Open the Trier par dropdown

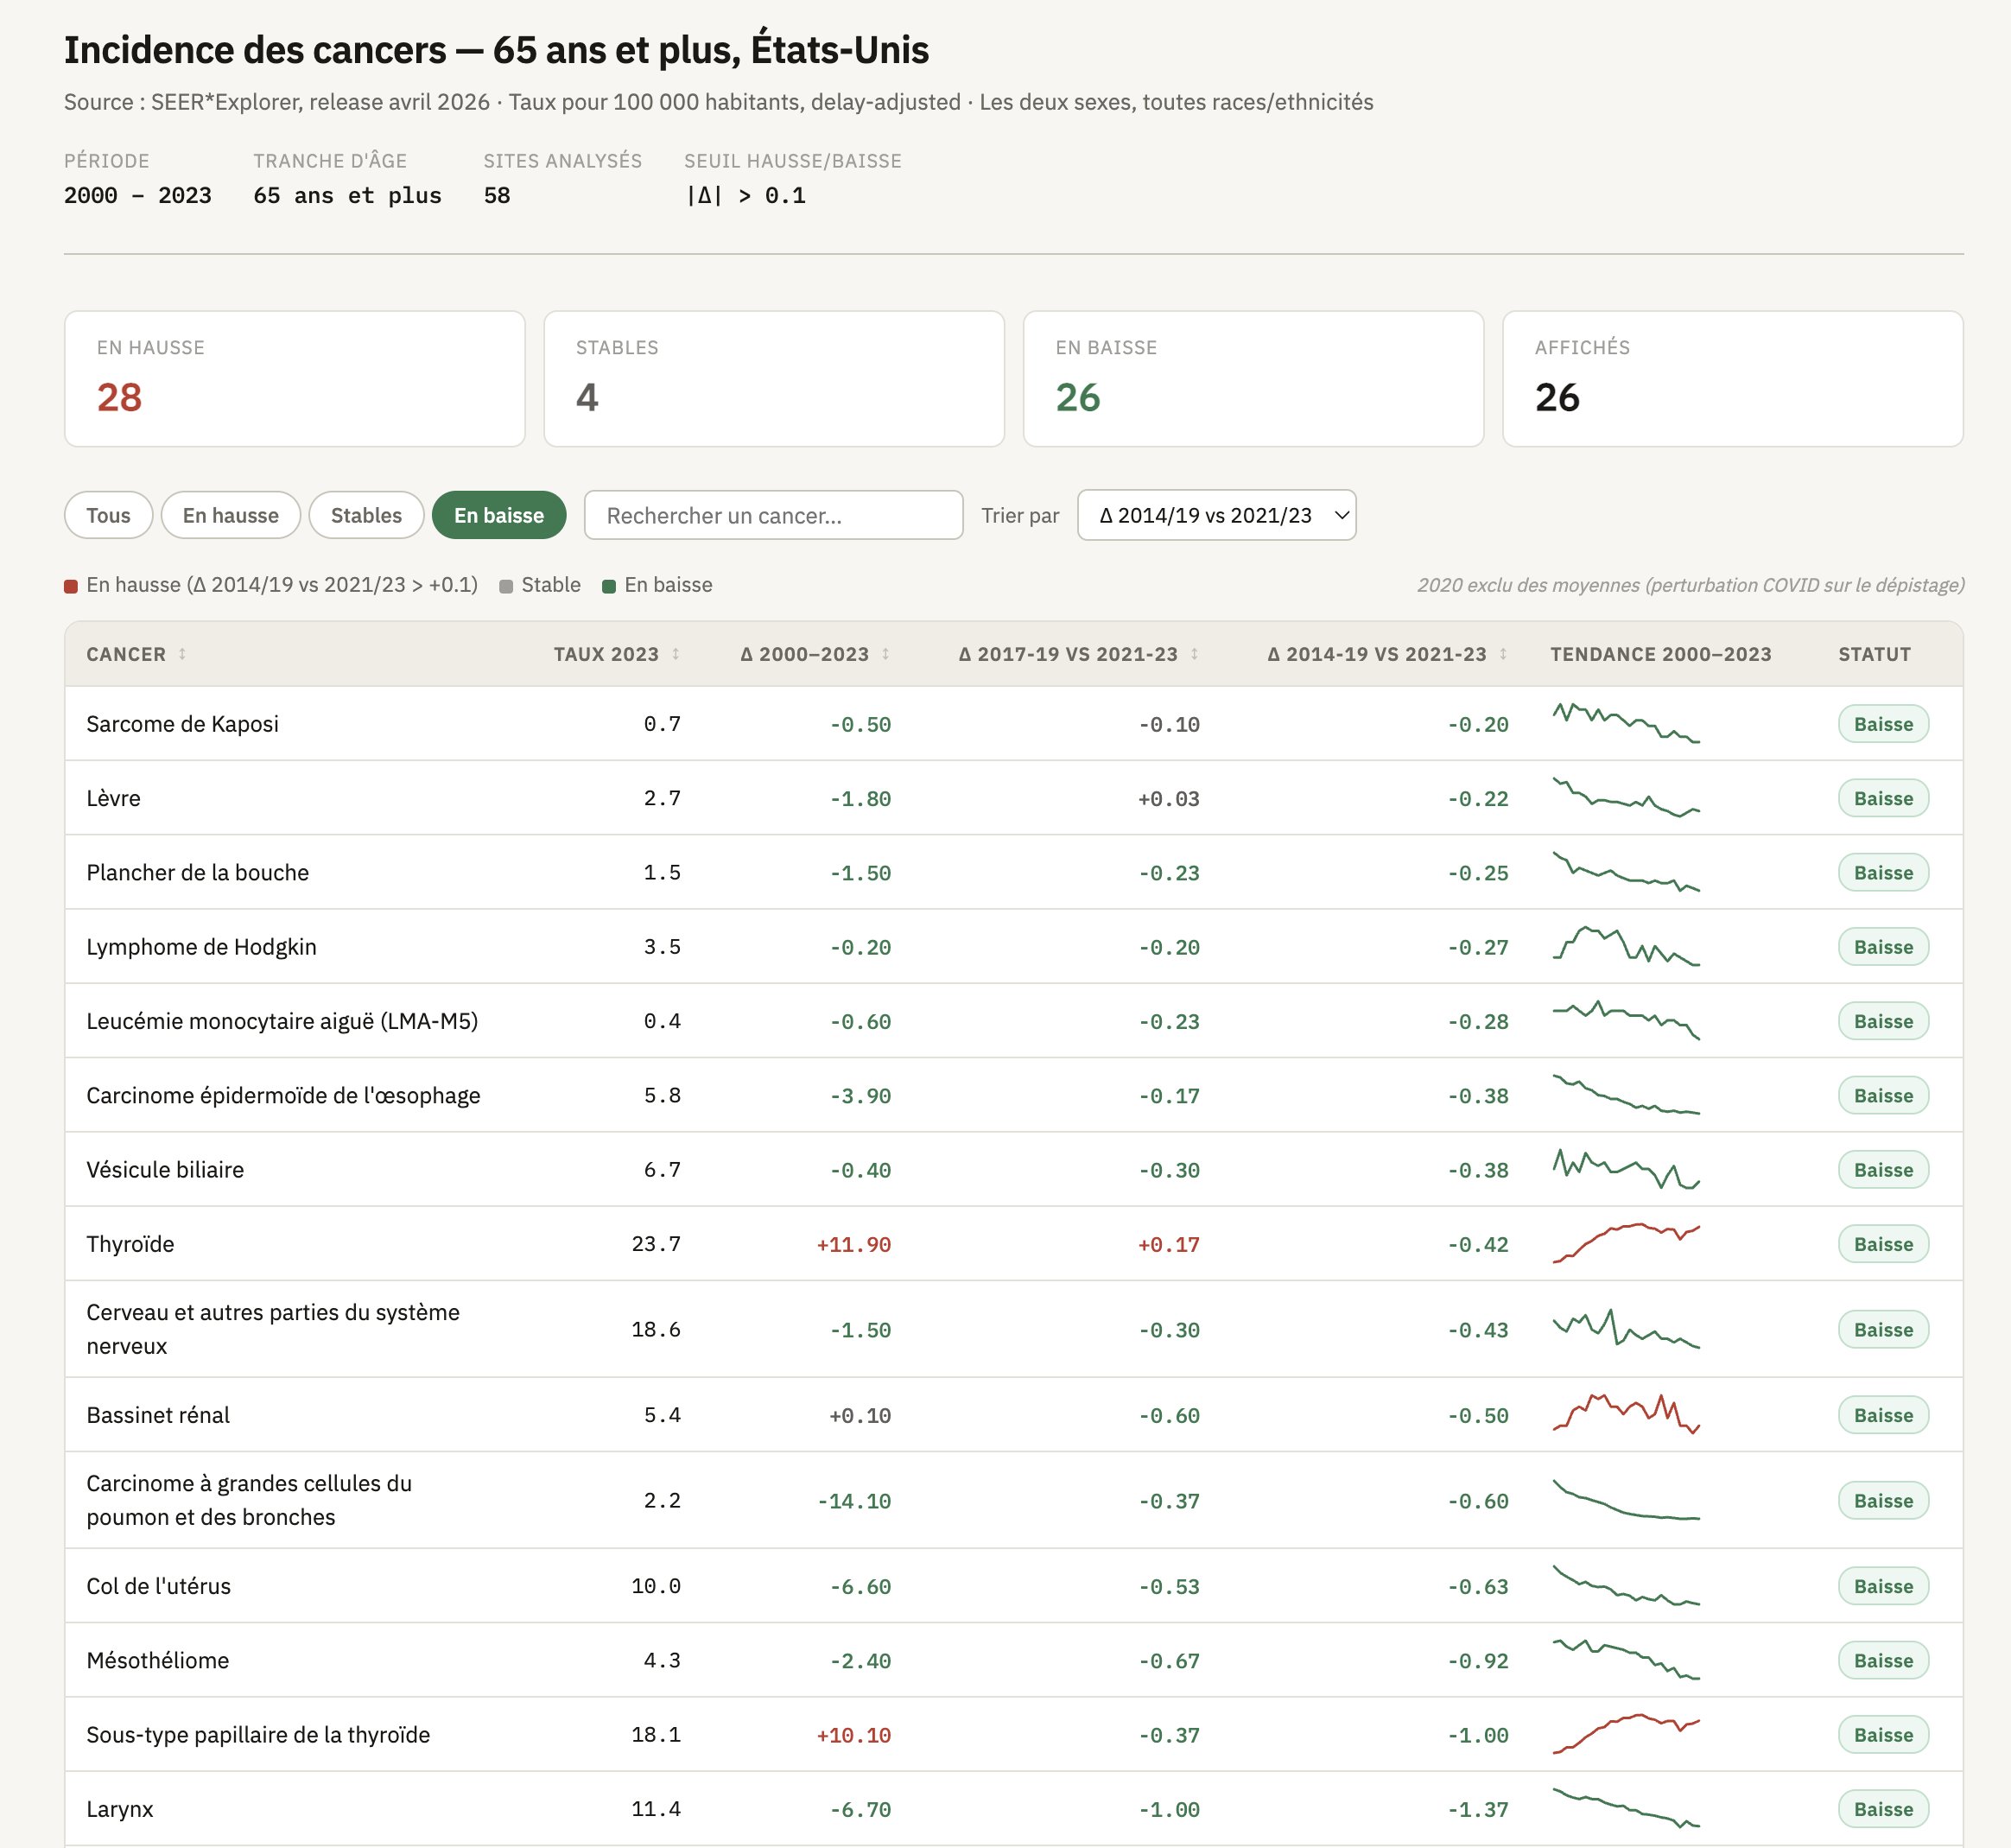(x=1216, y=515)
